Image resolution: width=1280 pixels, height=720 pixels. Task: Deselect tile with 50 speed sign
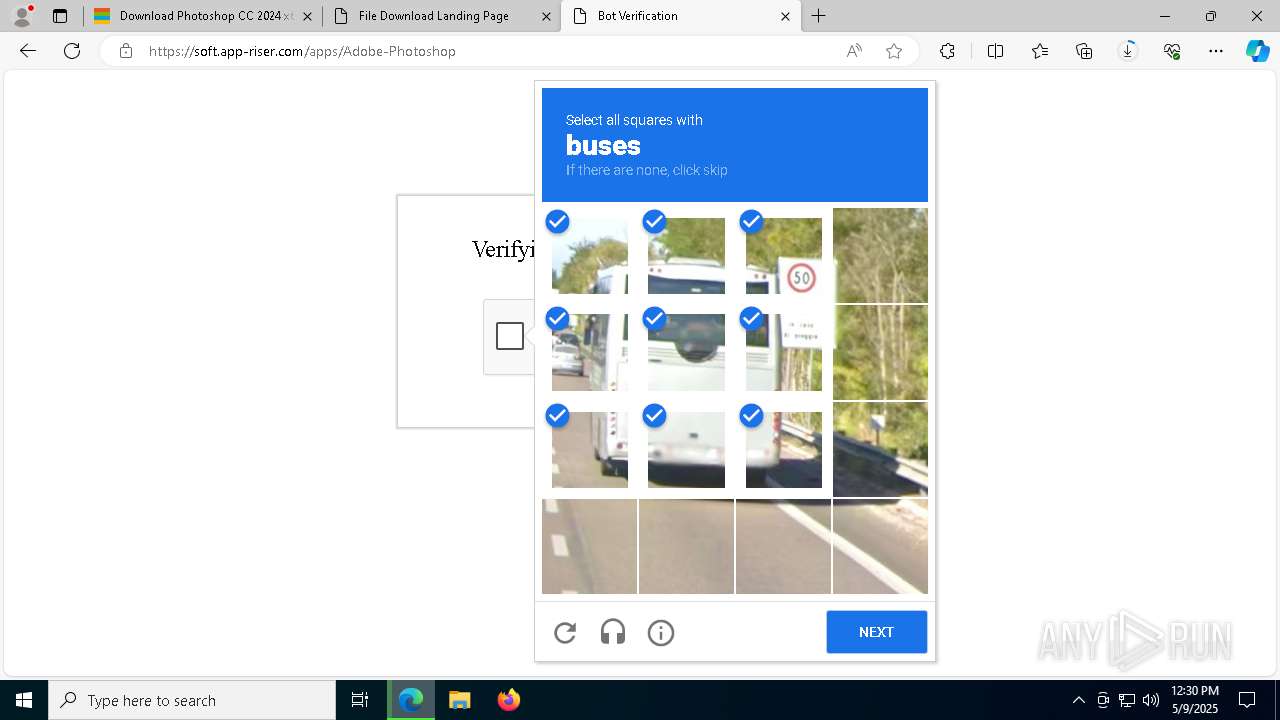(783, 255)
